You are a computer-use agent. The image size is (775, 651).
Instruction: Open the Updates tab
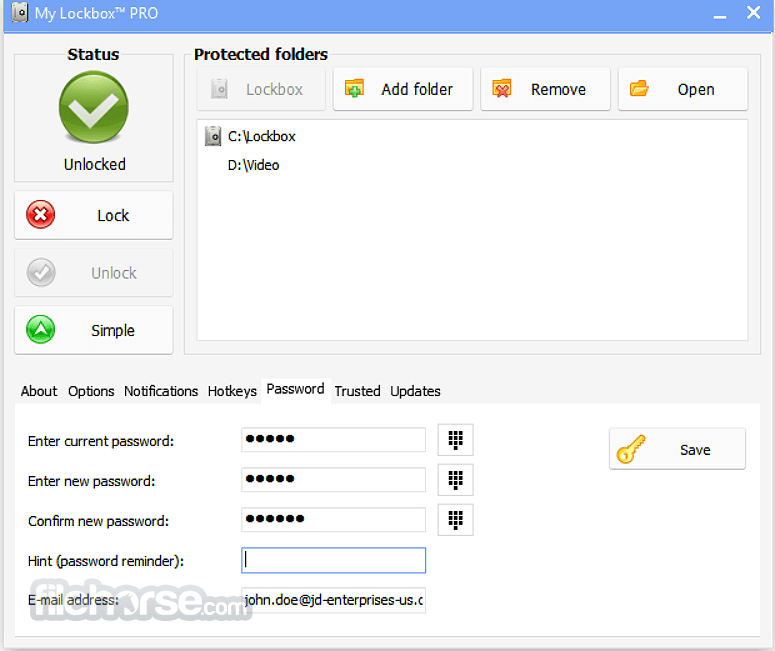pyautogui.click(x=415, y=391)
